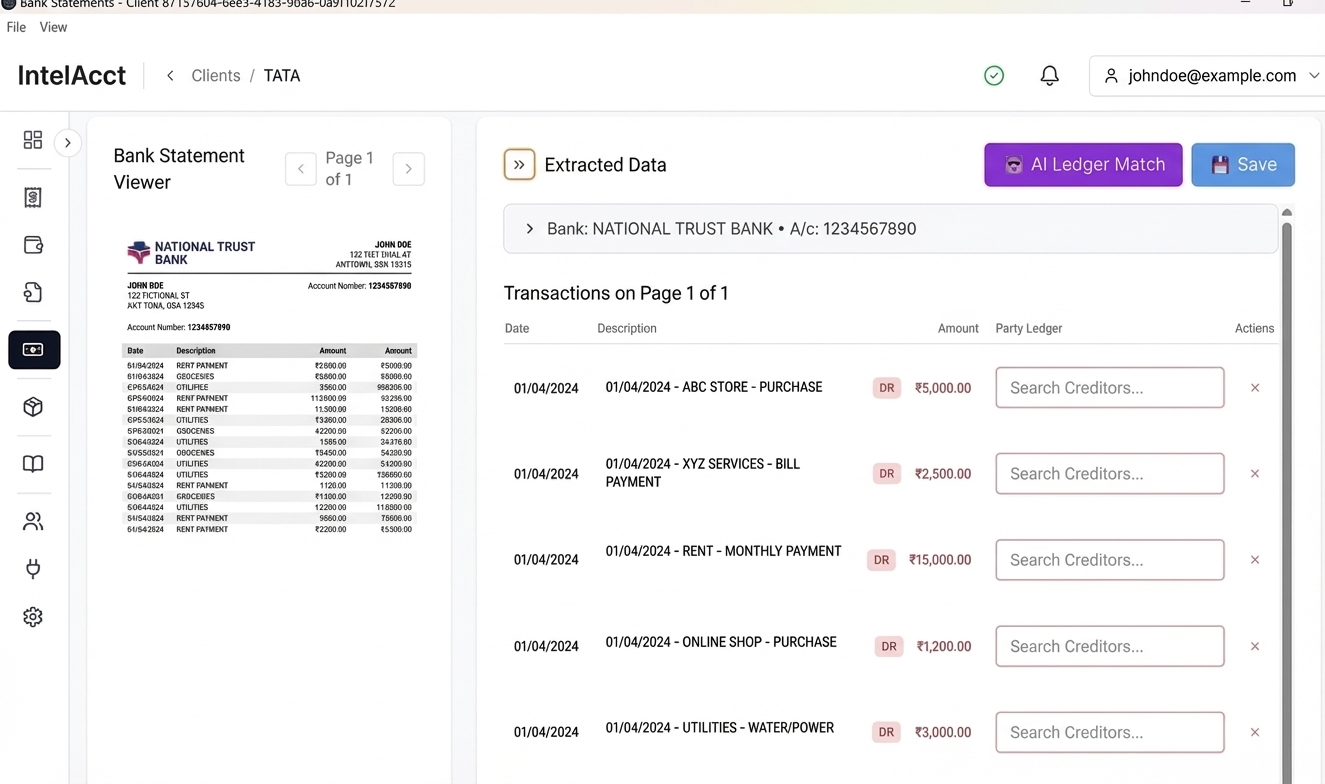Check the green status check icon
Viewport: 1325px width, 784px height.
993,75
